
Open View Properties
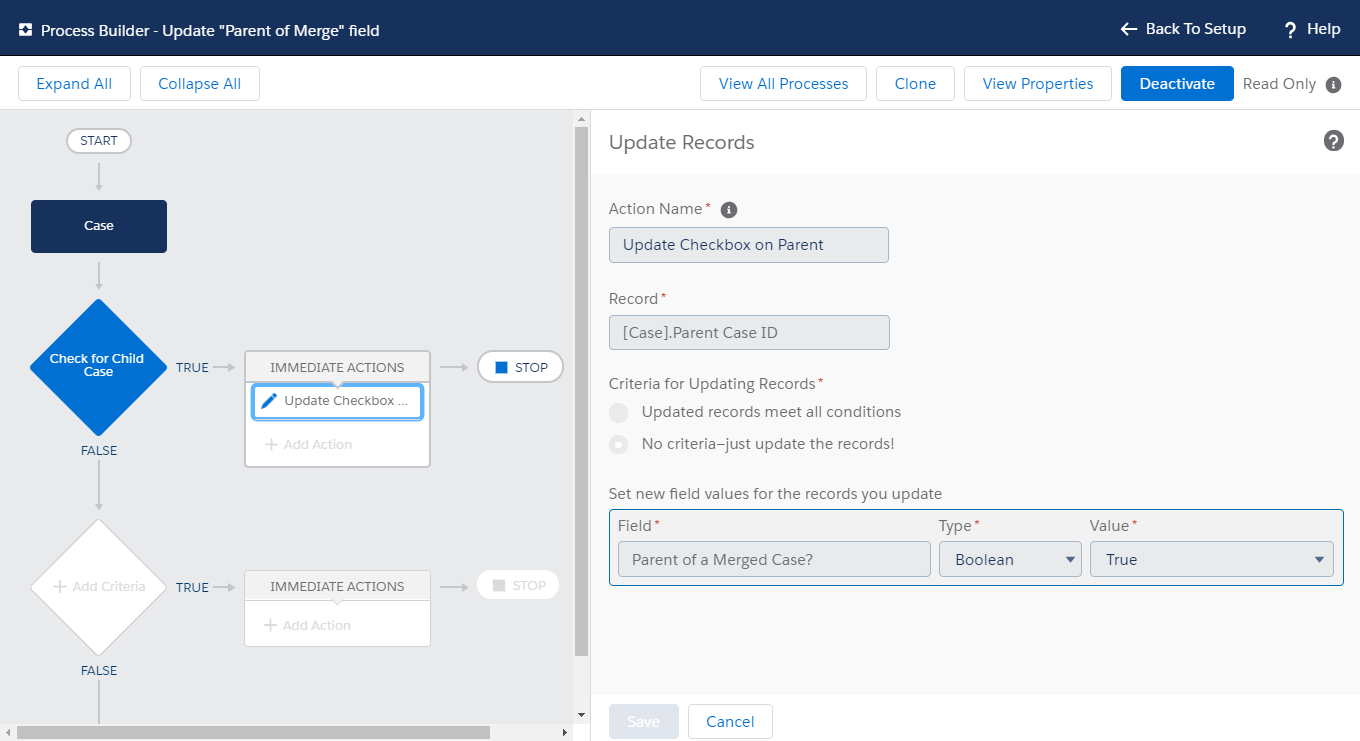pos(1038,84)
